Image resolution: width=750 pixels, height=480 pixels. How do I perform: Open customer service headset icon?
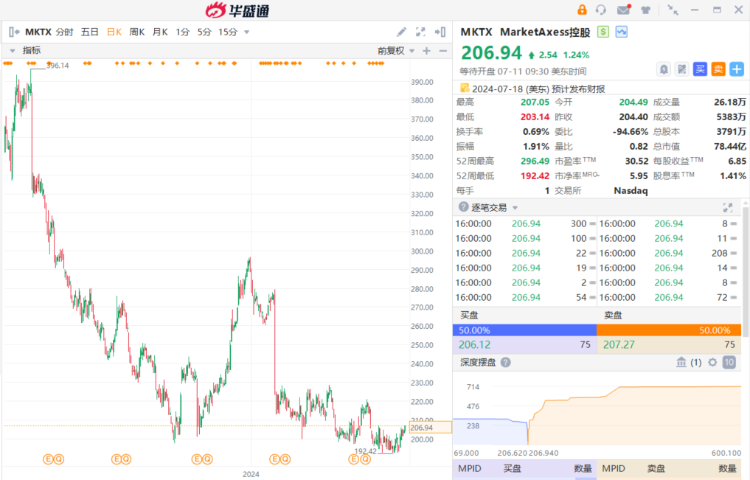pos(601,10)
